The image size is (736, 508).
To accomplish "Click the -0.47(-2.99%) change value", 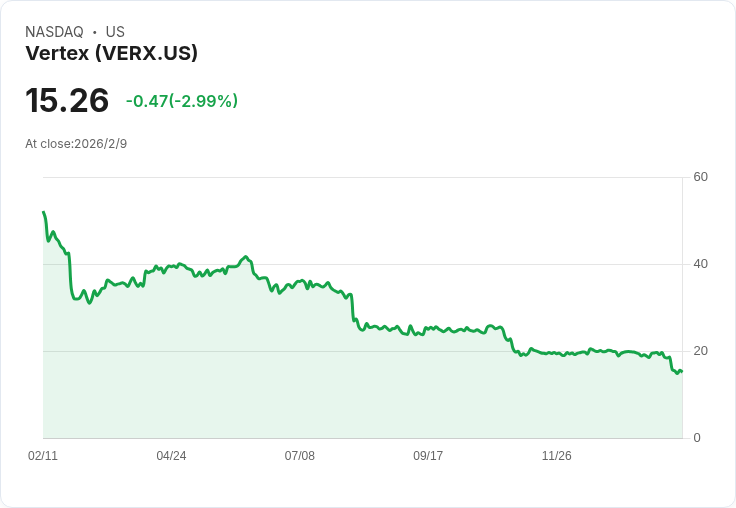I will tap(182, 101).
